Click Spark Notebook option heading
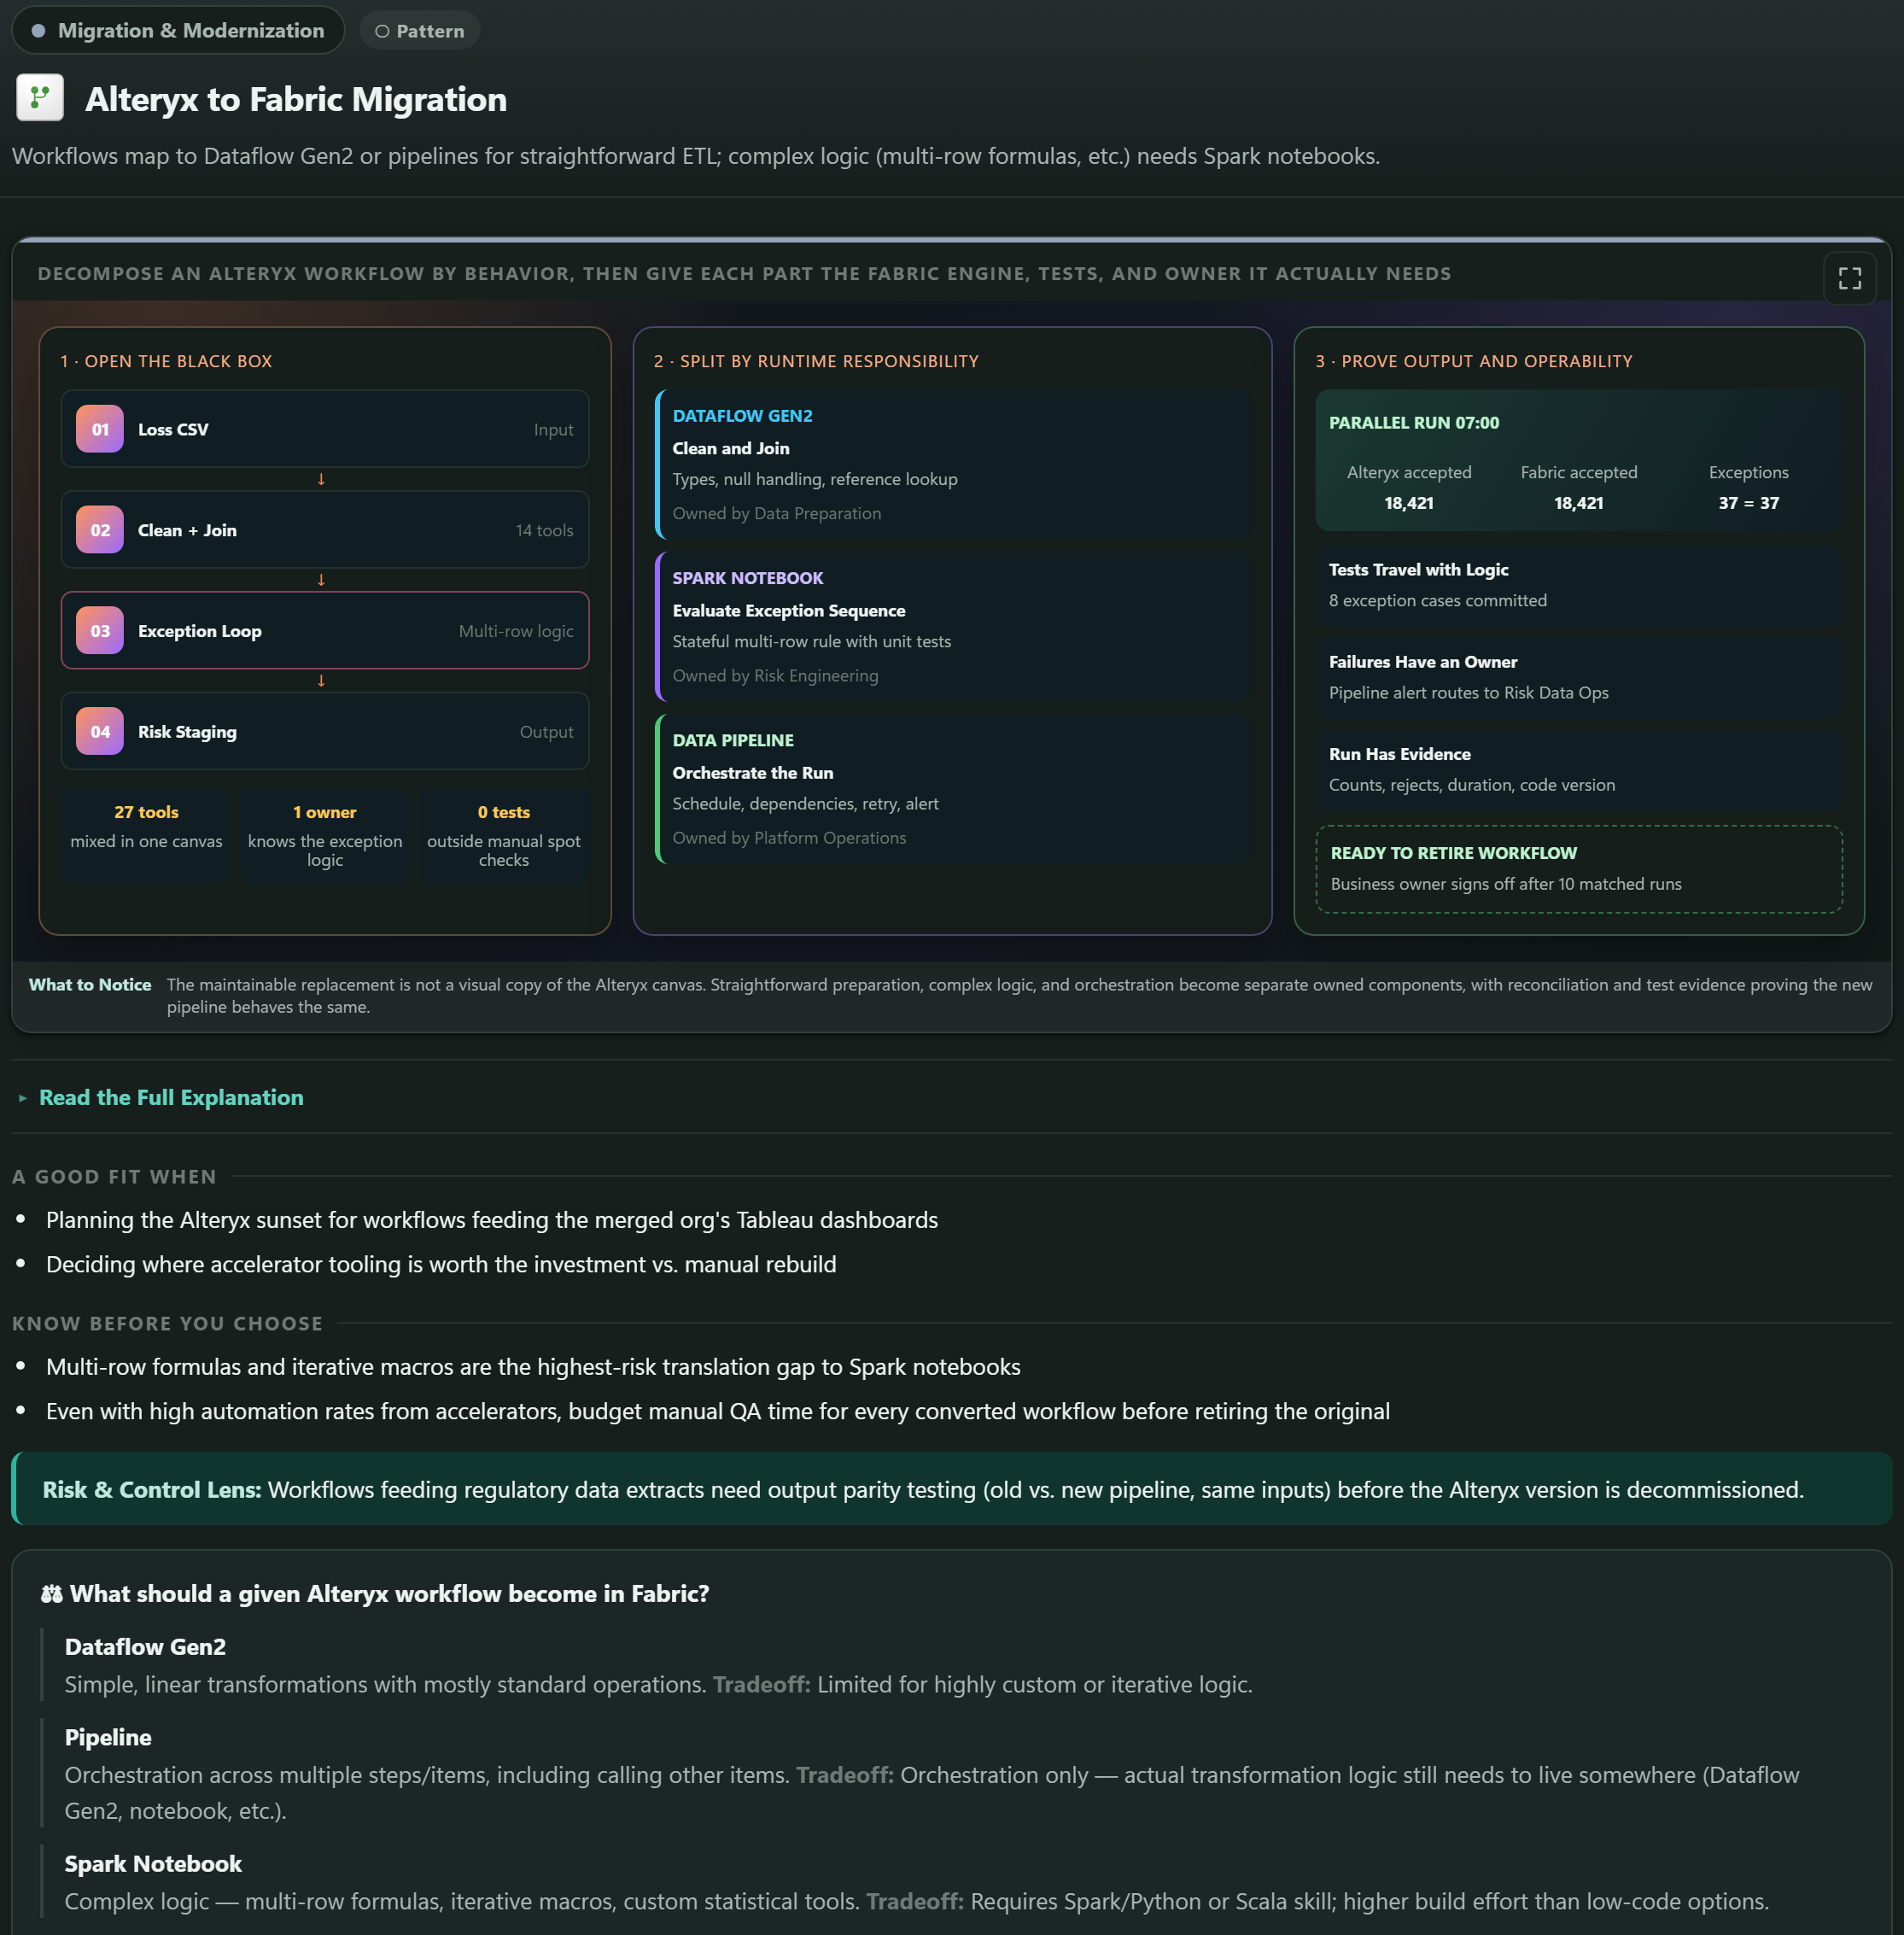This screenshot has height=1935, width=1904. point(153,1864)
